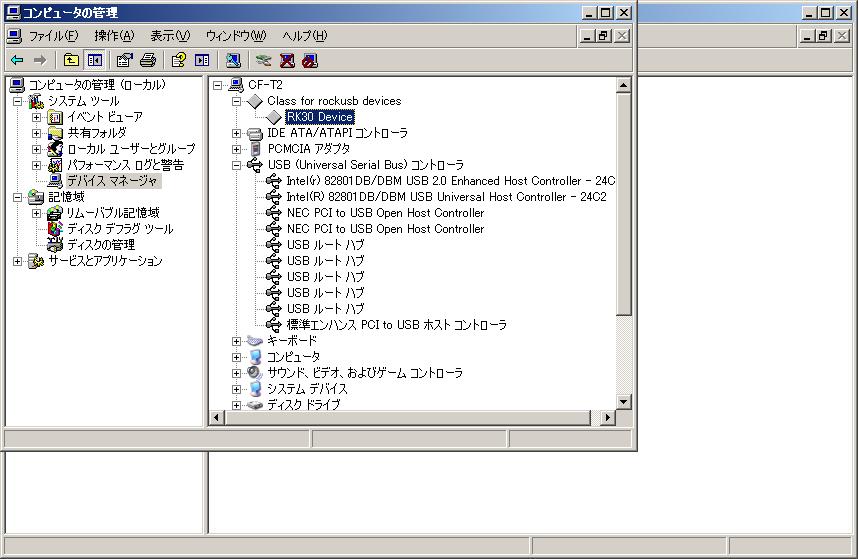Minimize the inner MMC child window
This screenshot has width=858, height=559.
[587, 36]
